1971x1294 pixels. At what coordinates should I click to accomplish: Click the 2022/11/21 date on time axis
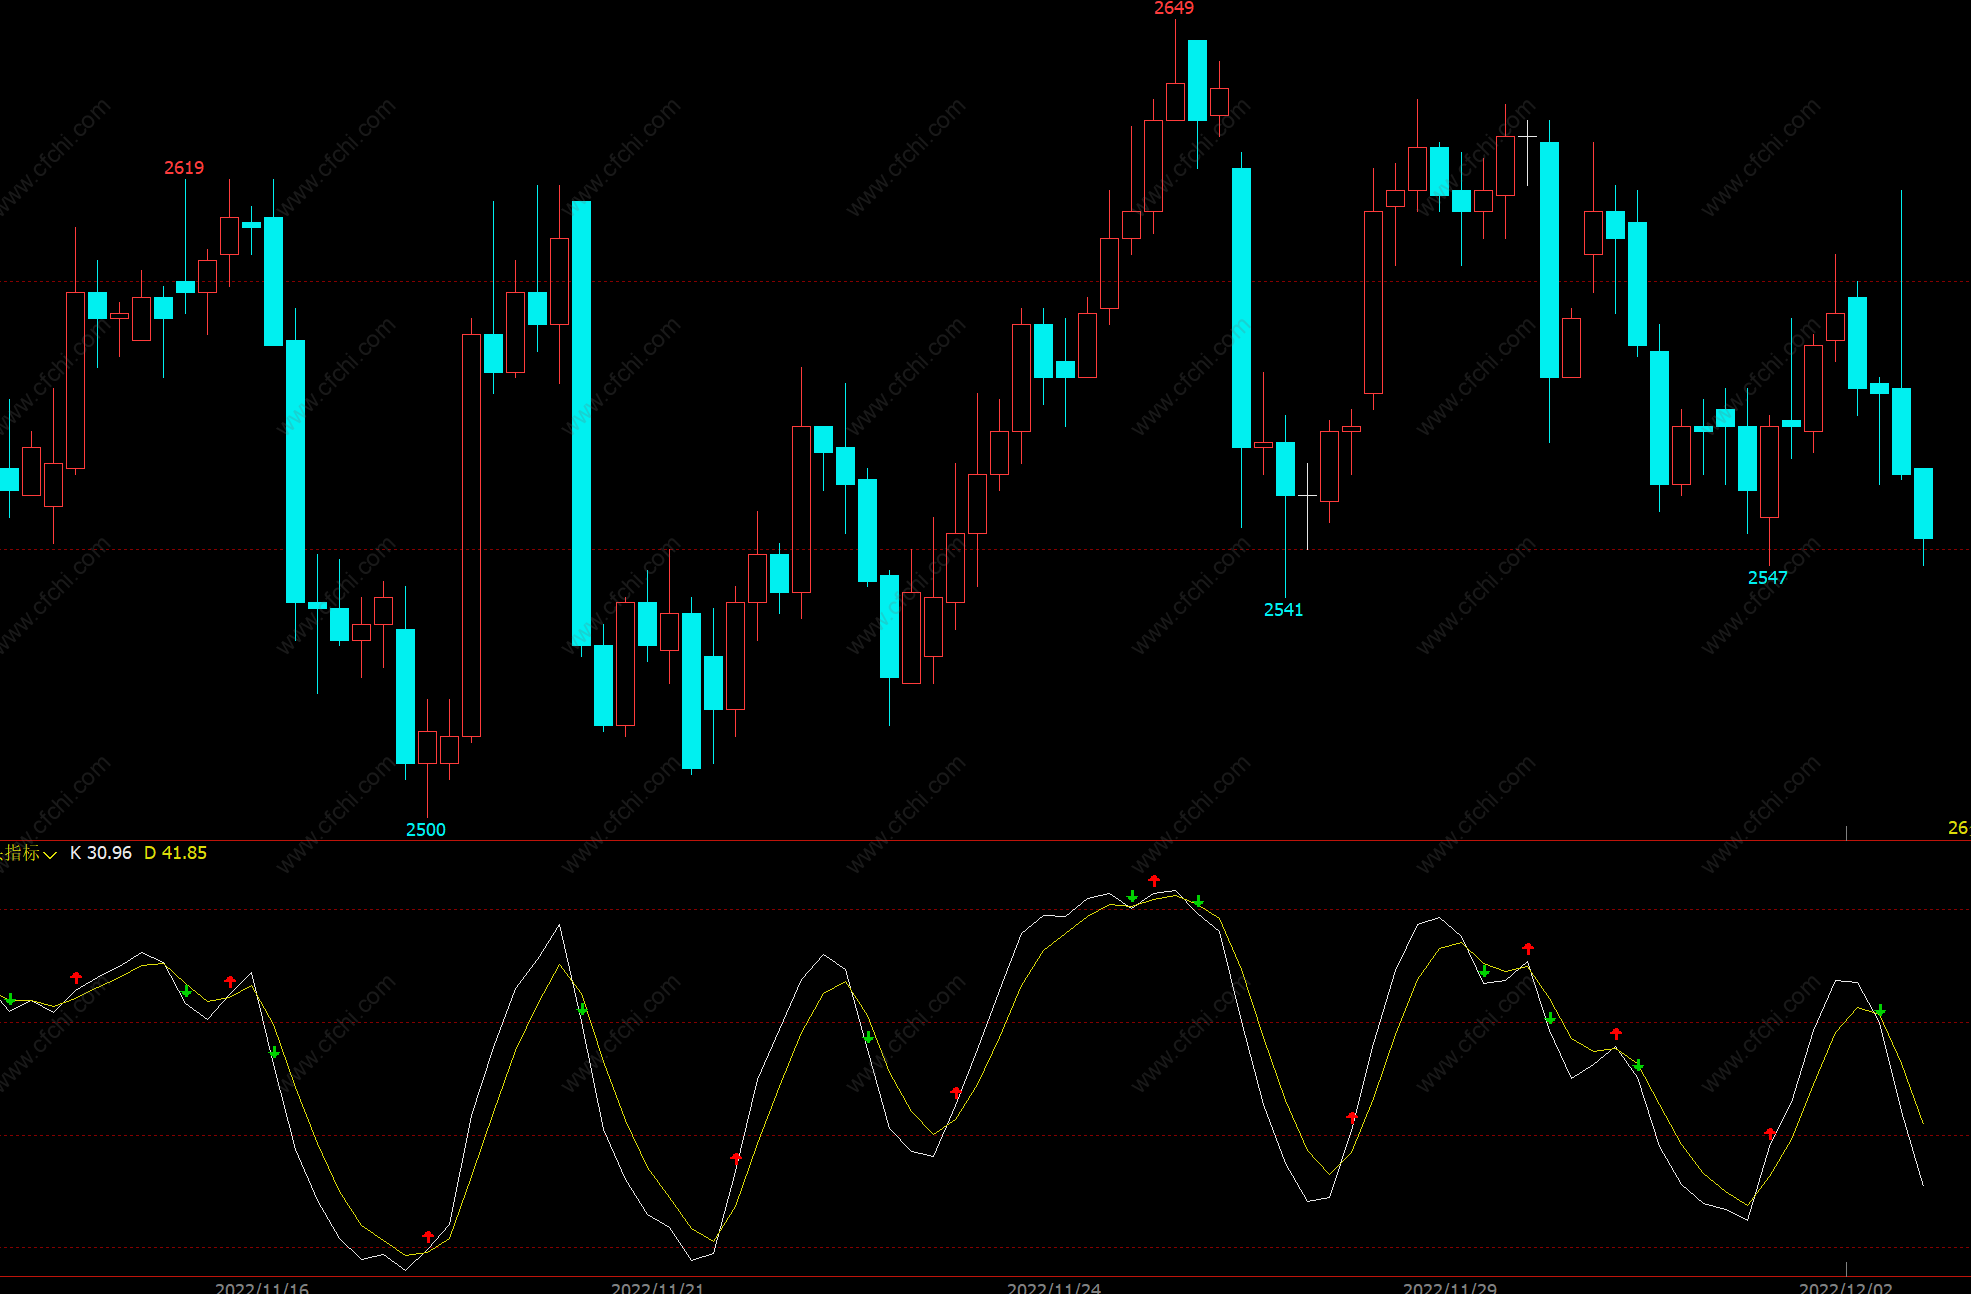click(x=658, y=1287)
